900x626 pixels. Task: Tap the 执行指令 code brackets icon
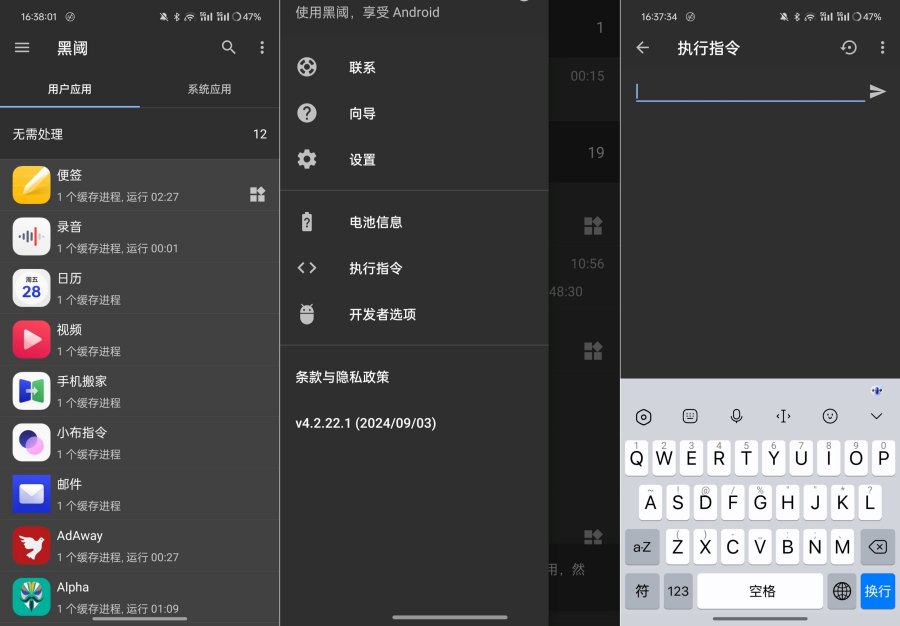(307, 268)
